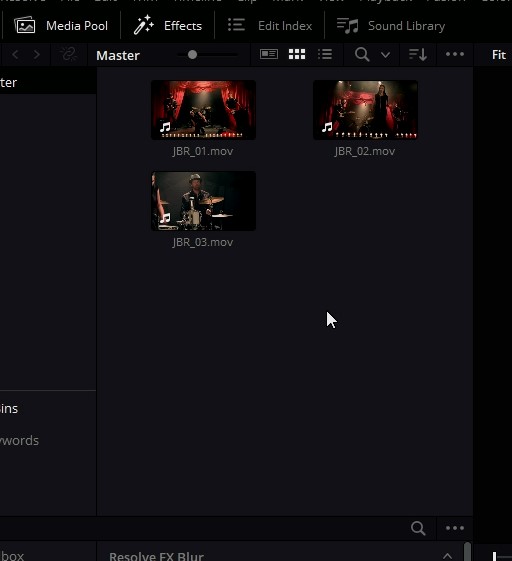Toggle the Media Pool panel

coord(61,26)
